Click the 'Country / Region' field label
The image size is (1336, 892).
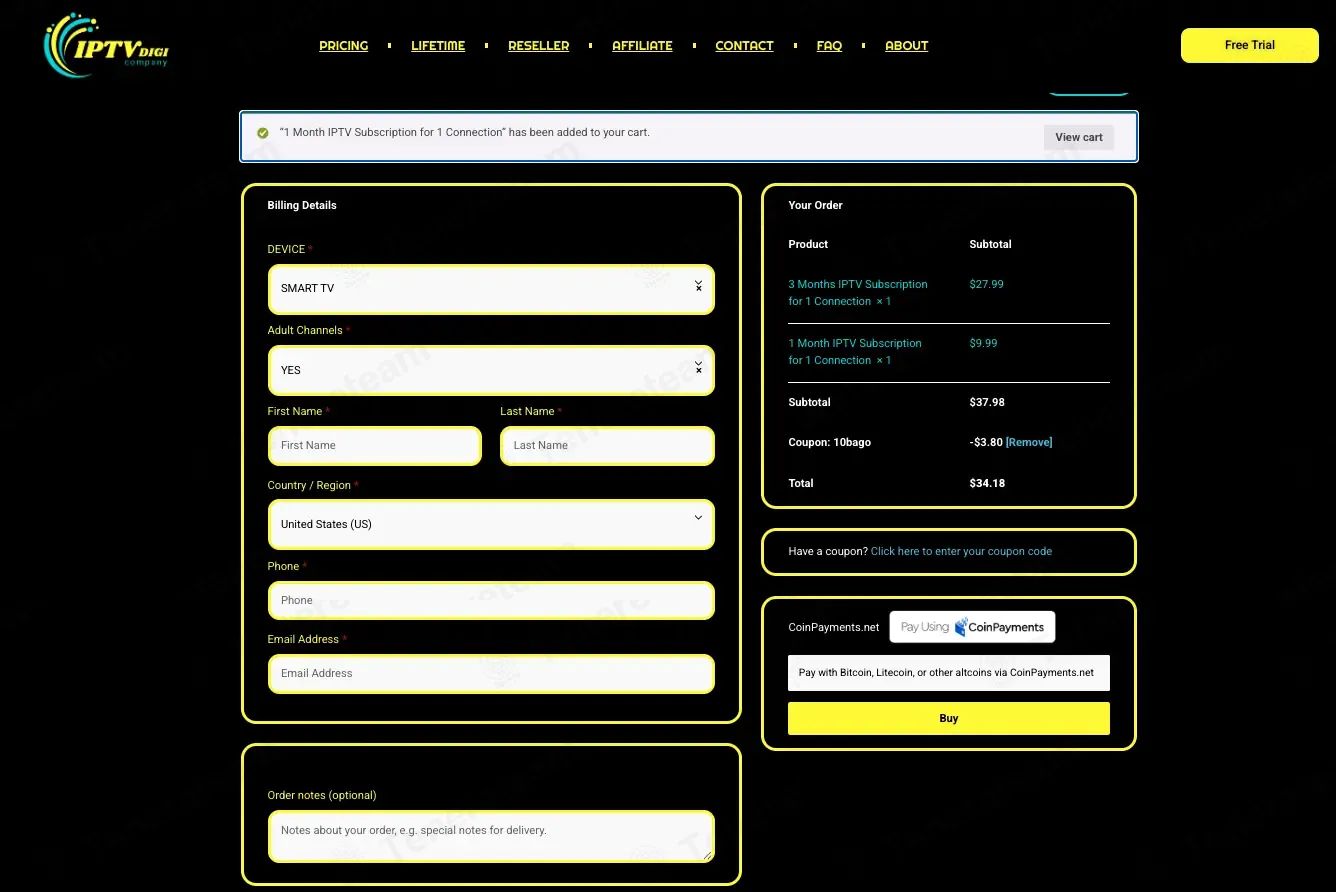tap(309, 485)
